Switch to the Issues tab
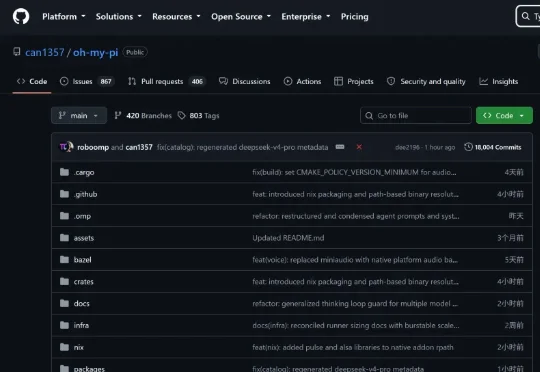Screen dimensions: 540x372 (x=87, y=81)
